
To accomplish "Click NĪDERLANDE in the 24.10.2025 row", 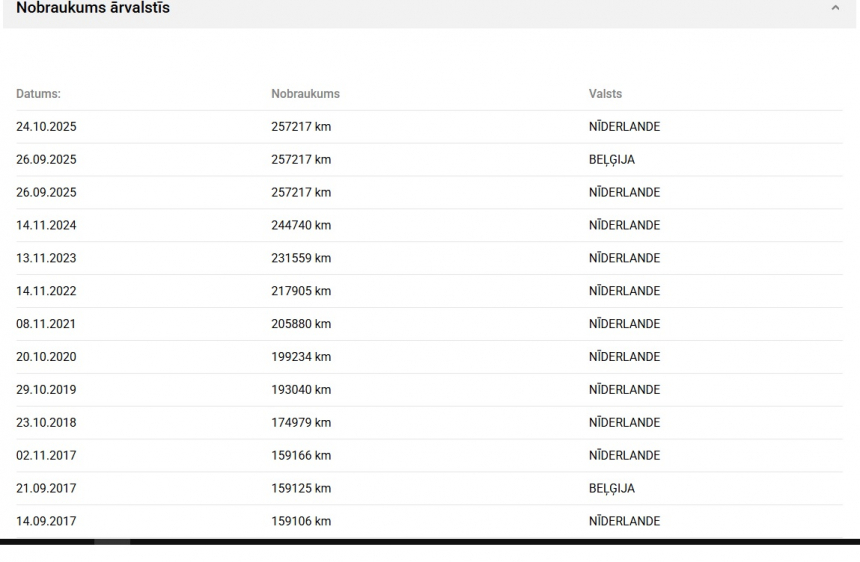I will (624, 127).
